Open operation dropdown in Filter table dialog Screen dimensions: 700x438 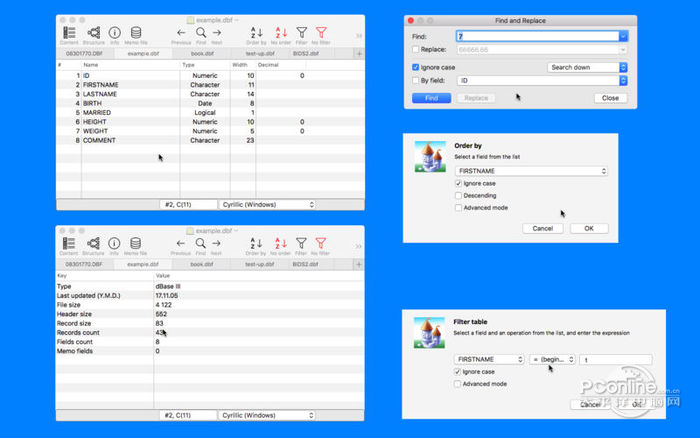coord(552,359)
